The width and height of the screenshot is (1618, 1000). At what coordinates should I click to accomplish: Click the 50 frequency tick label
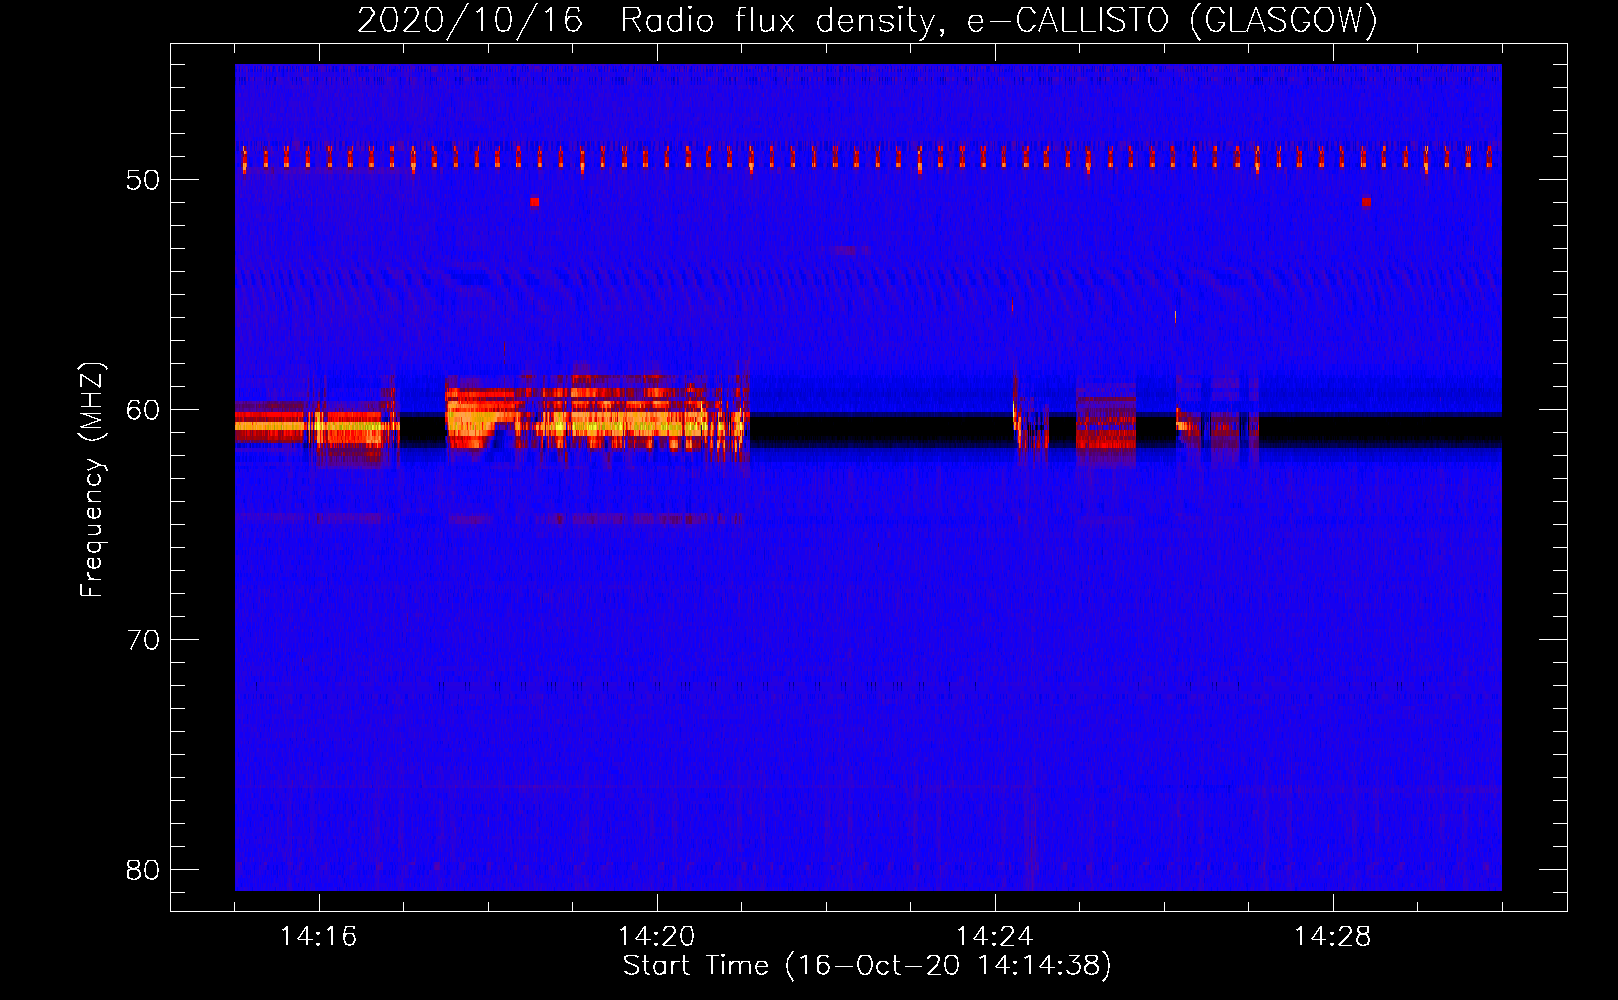point(143,180)
